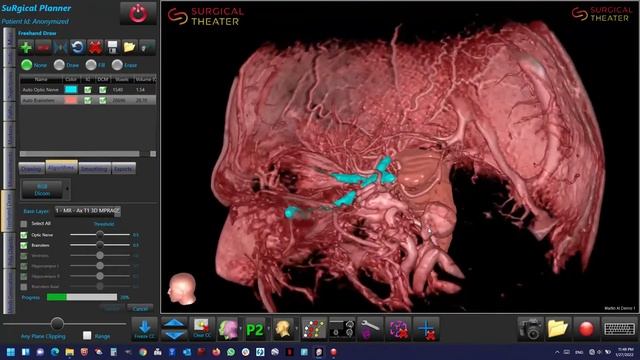Click the golden head orientation icon
640x360 pixels.
tap(283, 329)
